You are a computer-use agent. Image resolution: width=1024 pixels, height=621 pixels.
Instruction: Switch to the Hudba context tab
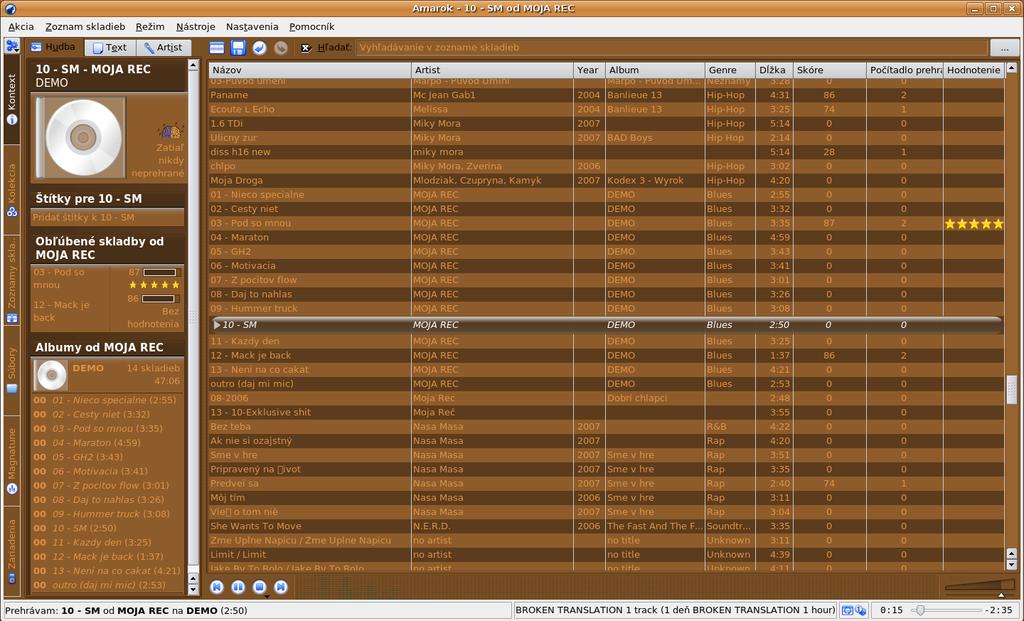(x=54, y=47)
